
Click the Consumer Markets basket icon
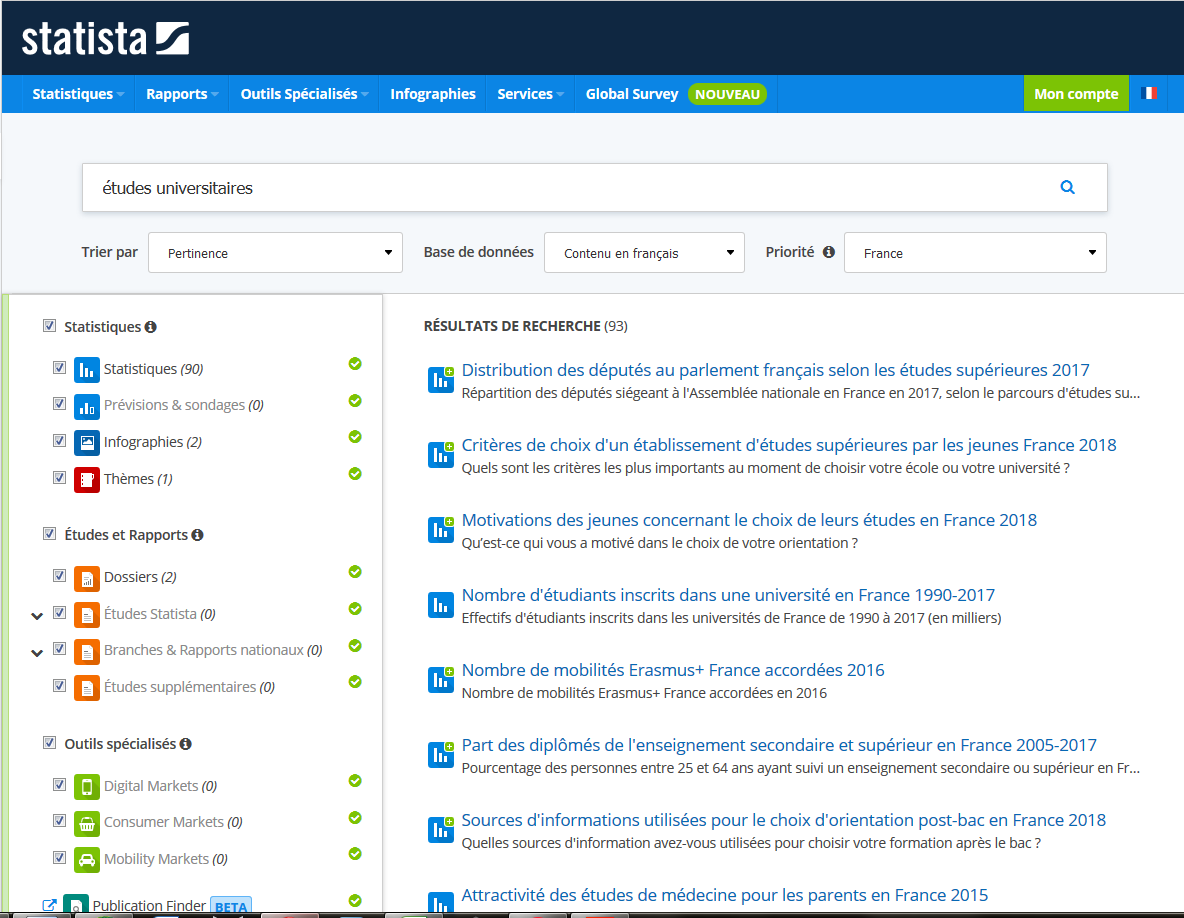[x=87, y=824]
